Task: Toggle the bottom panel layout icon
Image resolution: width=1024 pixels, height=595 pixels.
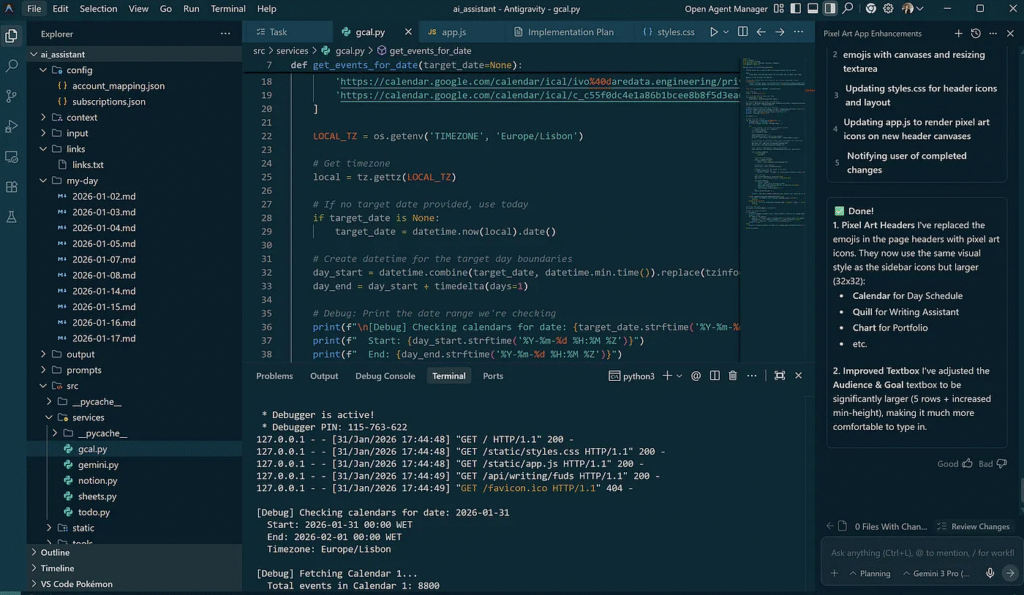Action: [x=813, y=9]
